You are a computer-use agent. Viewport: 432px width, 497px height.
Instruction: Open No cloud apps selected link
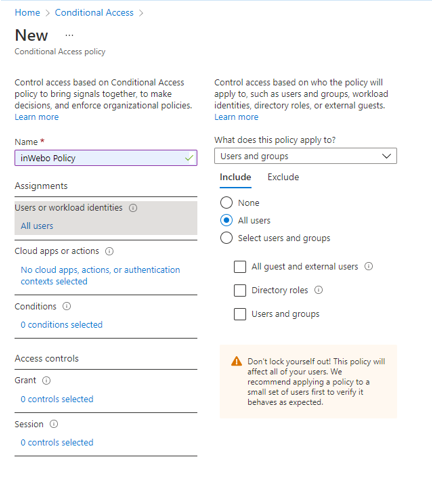[x=100, y=275]
